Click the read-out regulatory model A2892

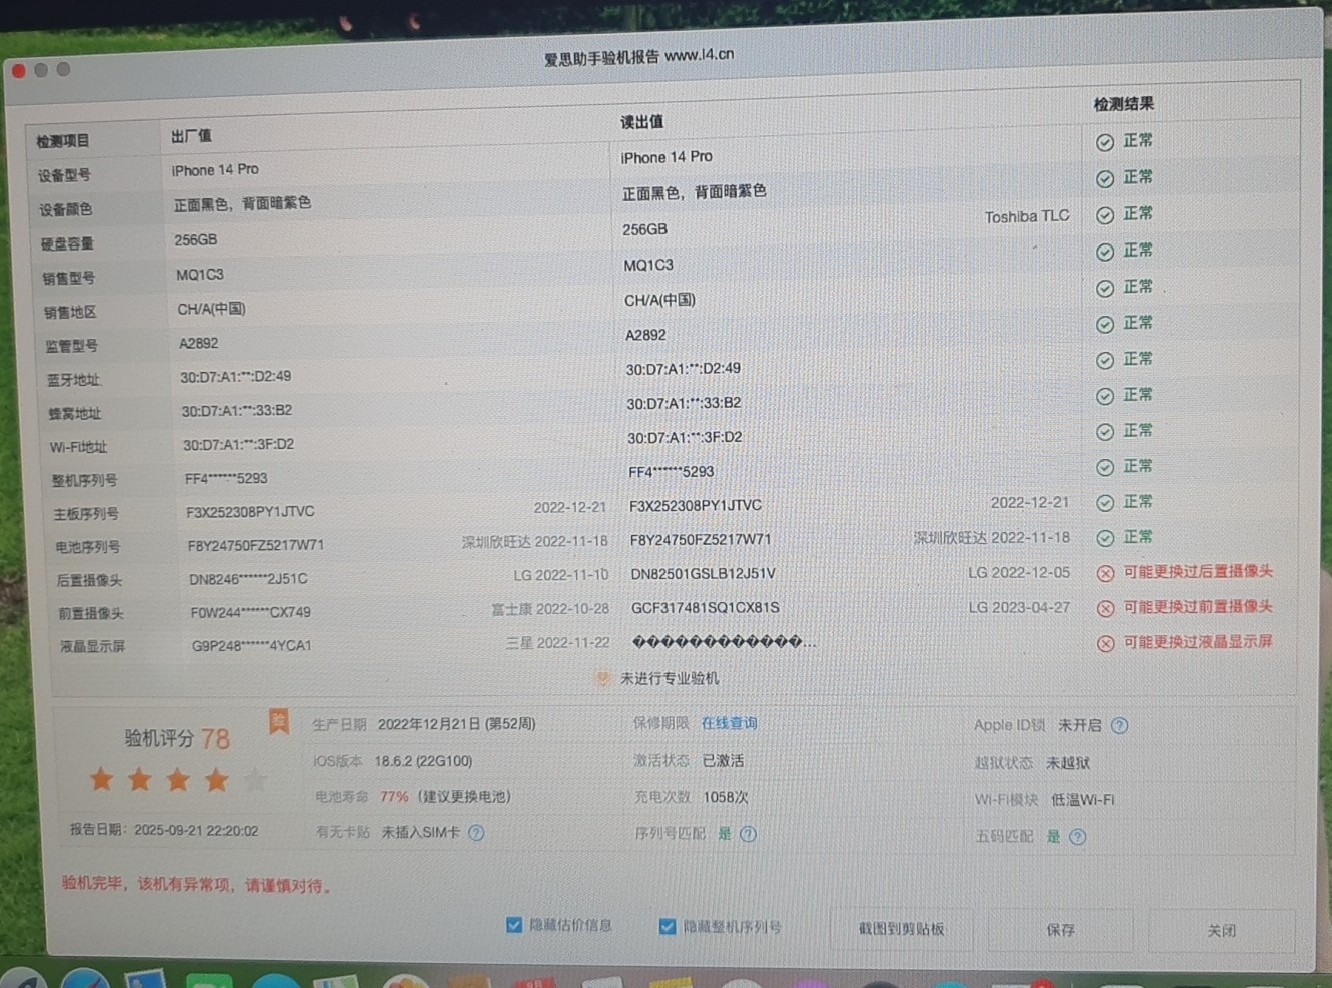coord(645,335)
